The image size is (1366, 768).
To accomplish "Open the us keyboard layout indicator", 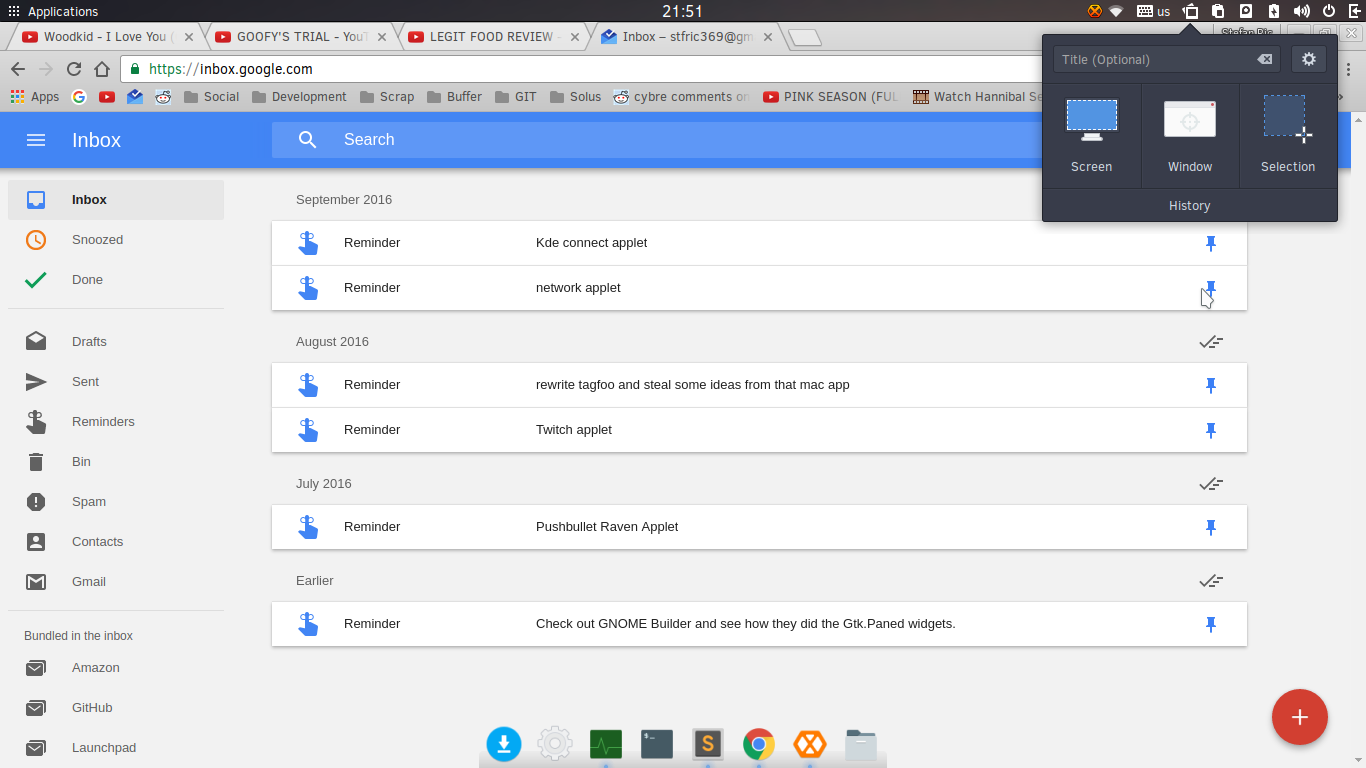I will point(1154,11).
